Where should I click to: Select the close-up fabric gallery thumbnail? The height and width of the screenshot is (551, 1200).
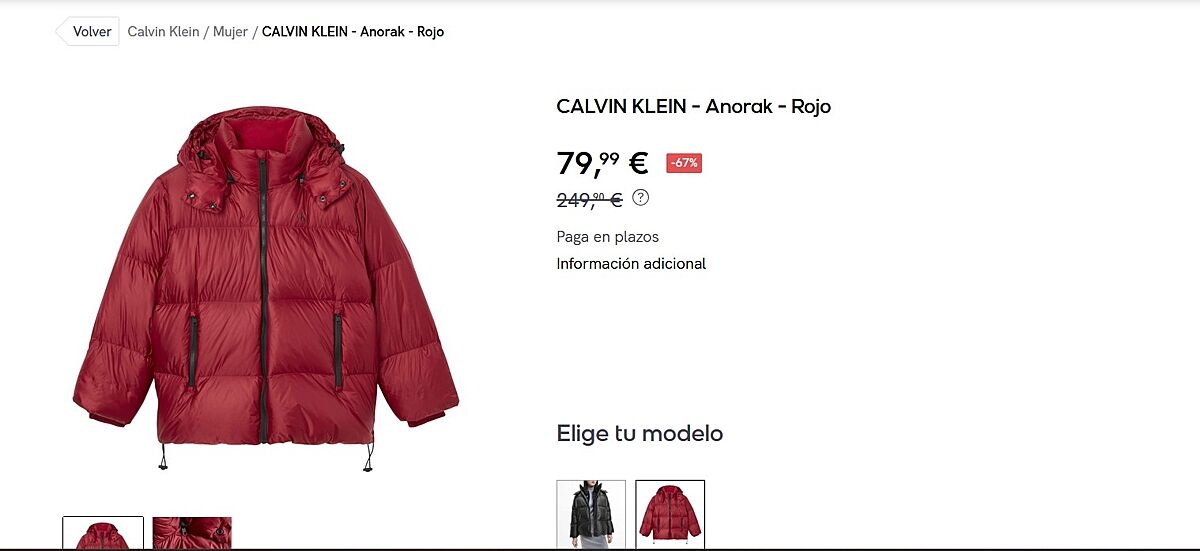click(x=192, y=532)
